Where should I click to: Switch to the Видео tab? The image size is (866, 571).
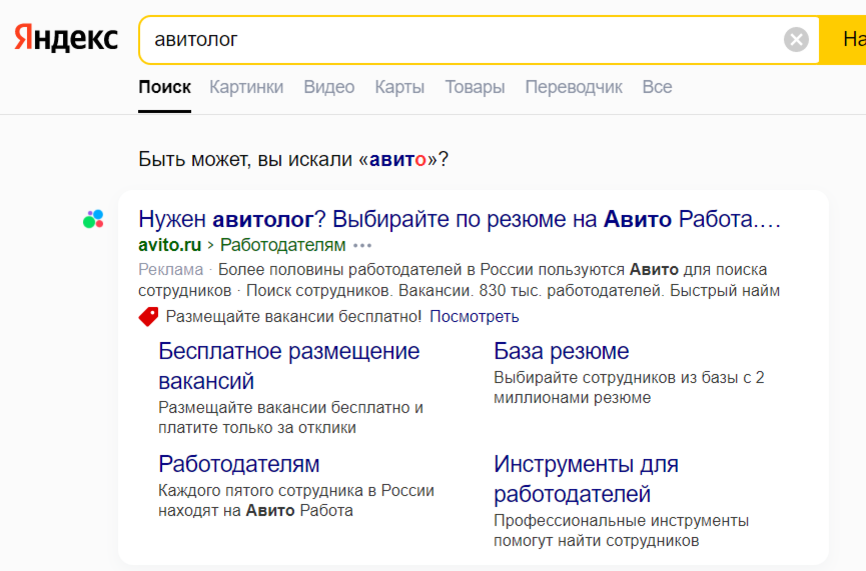(x=329, y=87)
